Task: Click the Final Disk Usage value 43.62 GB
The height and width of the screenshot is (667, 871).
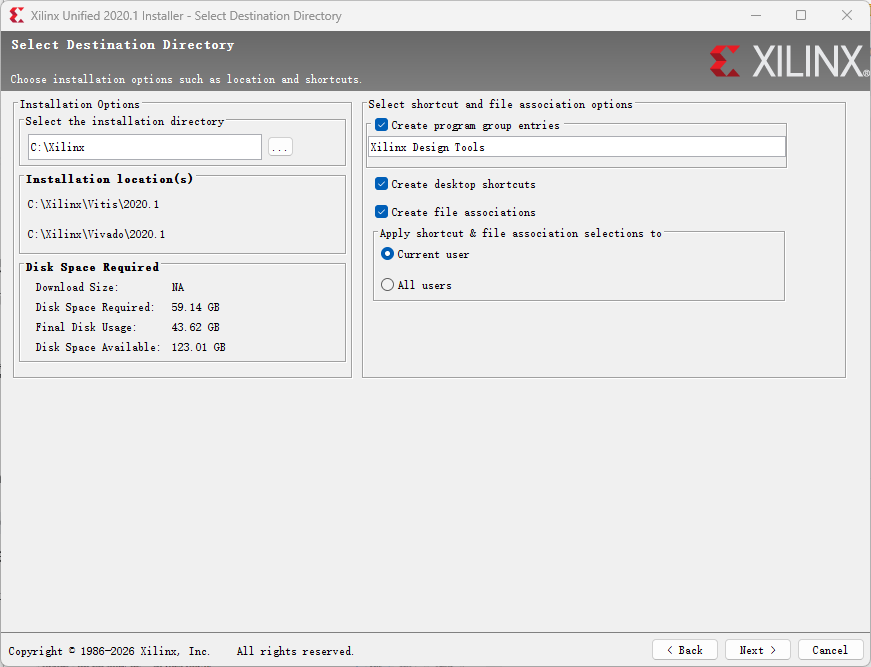Action: click(196, 327)
